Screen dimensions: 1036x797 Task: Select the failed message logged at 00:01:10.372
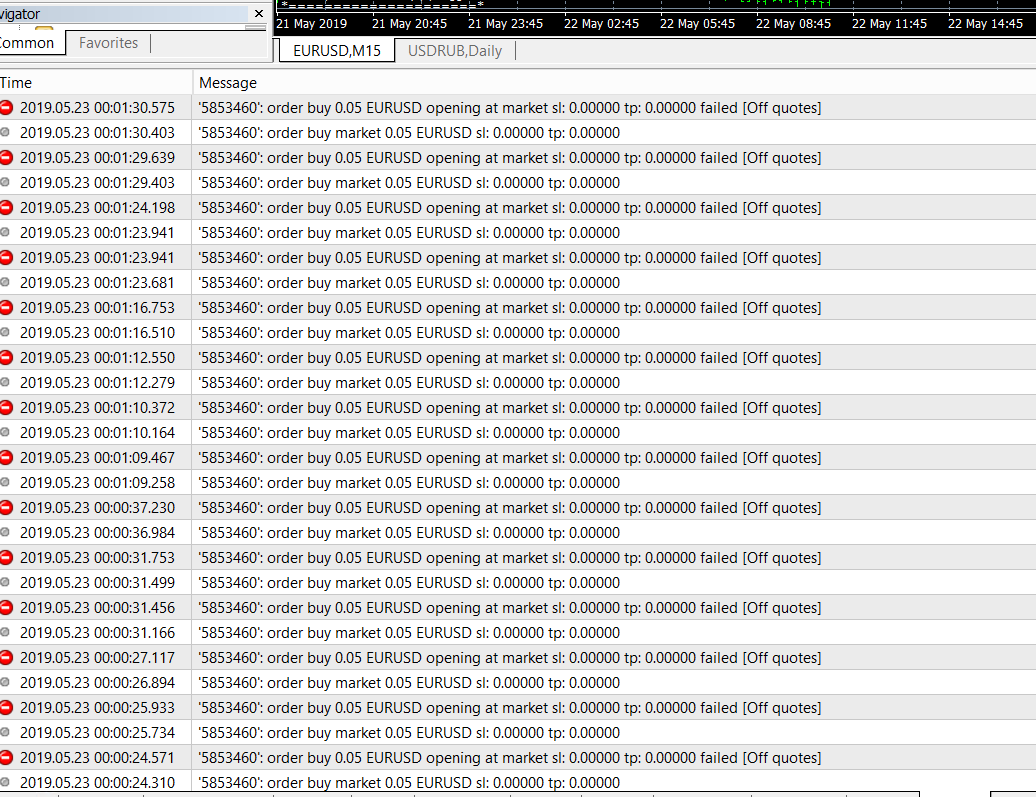(x=510, y=408)
